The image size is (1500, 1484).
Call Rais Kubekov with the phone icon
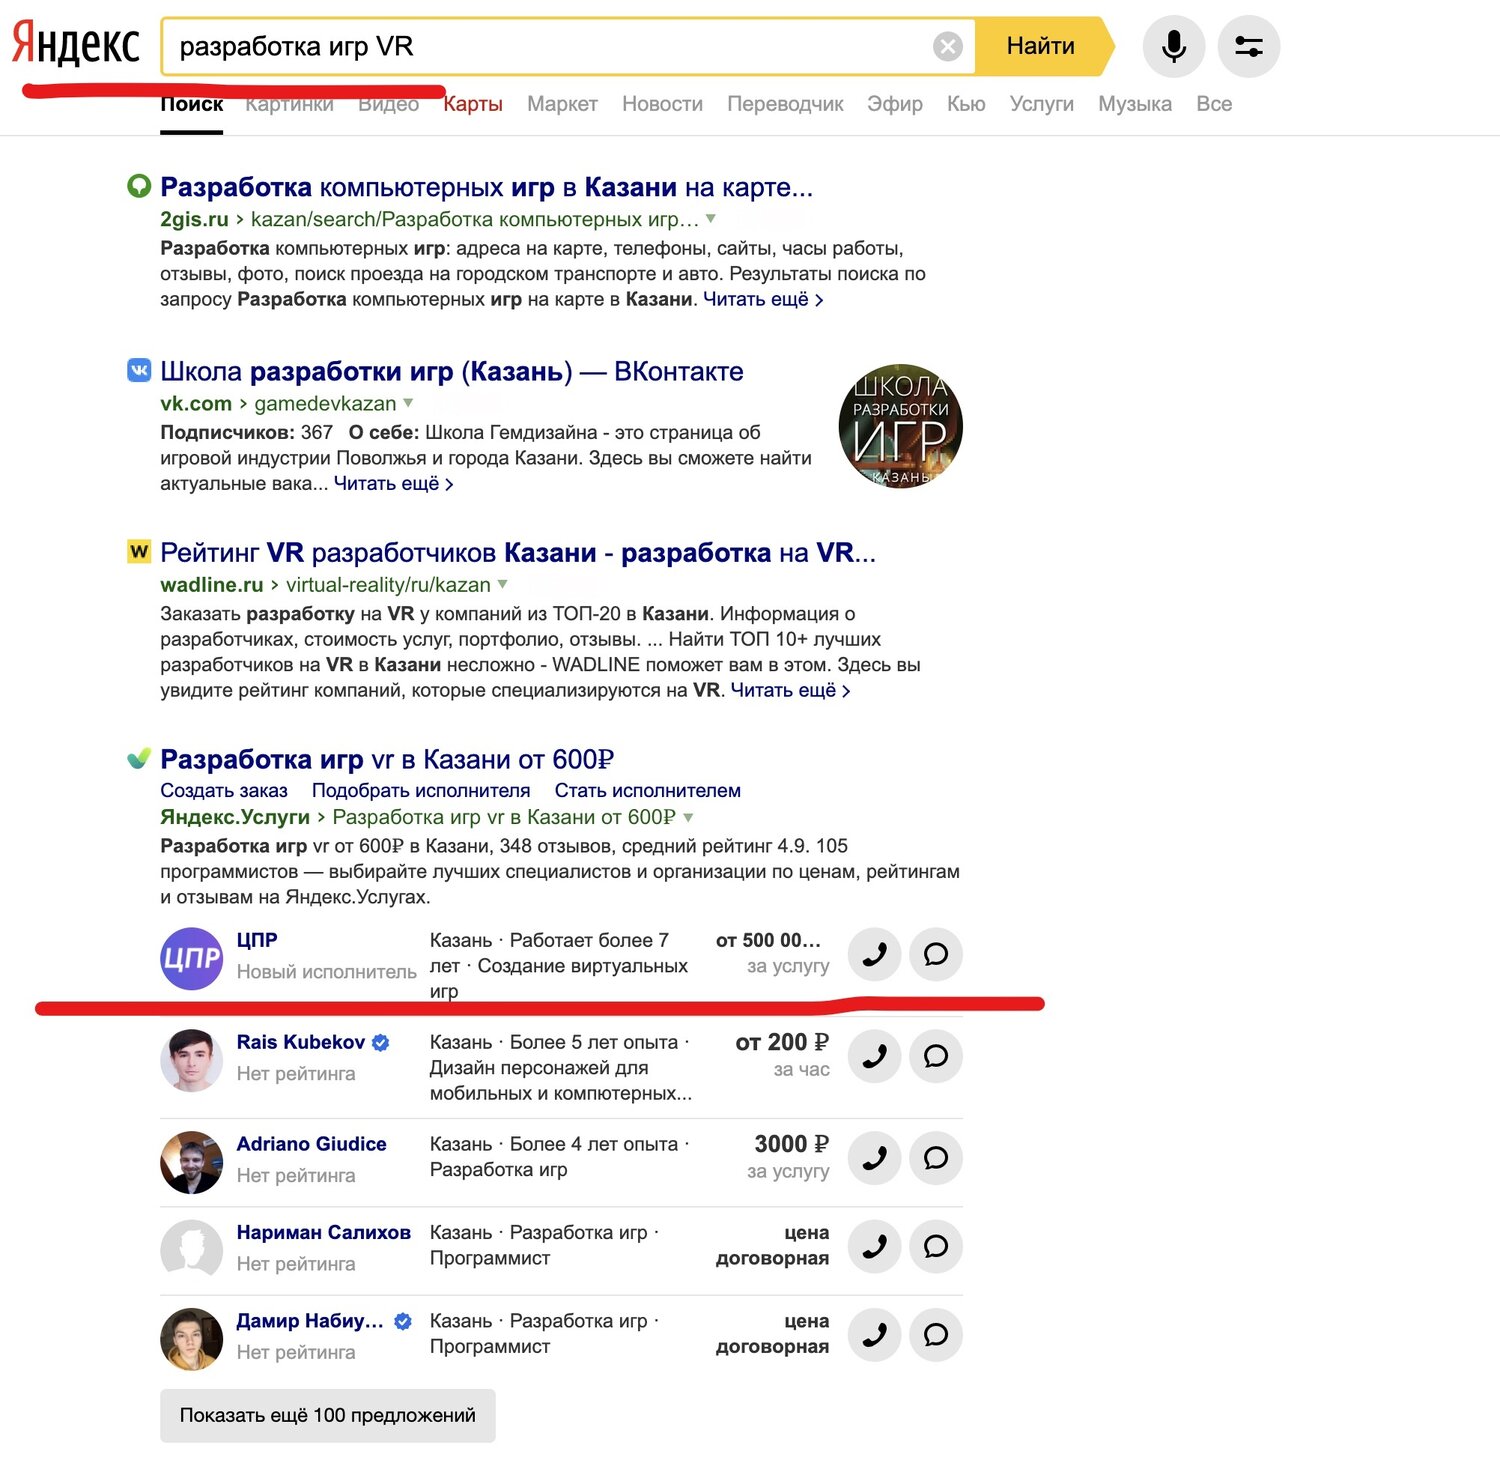tap(875, 1056)
